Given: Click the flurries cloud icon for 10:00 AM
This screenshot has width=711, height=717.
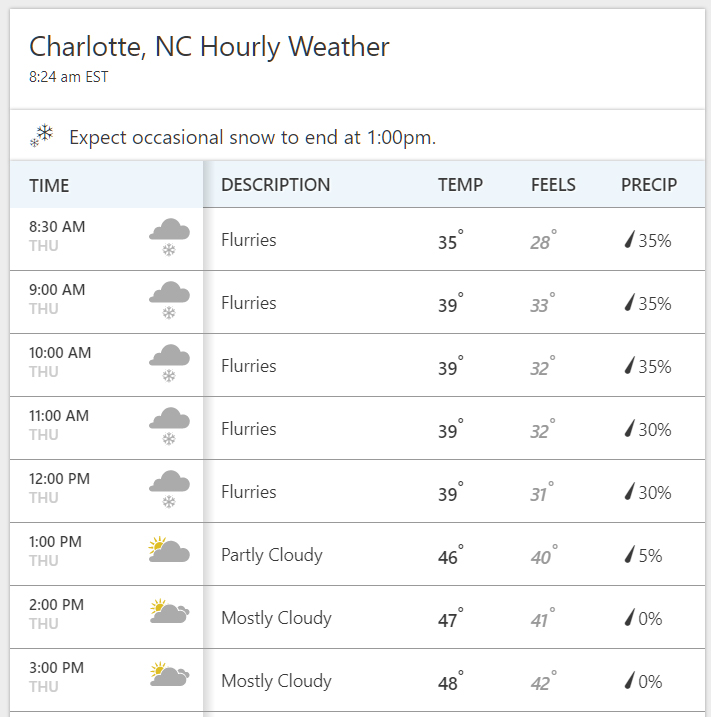Looking at the screenshot, I should pyautogui.click(x=169, y=363).
